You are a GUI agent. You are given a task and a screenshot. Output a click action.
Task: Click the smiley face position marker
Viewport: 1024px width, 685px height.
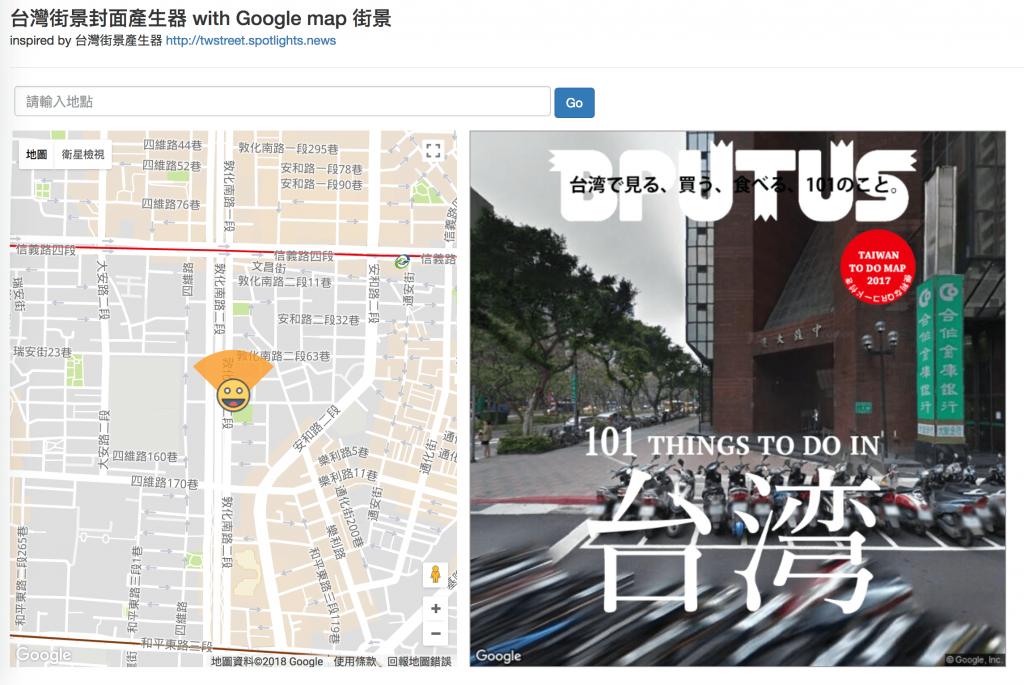[x=233, y=394]
